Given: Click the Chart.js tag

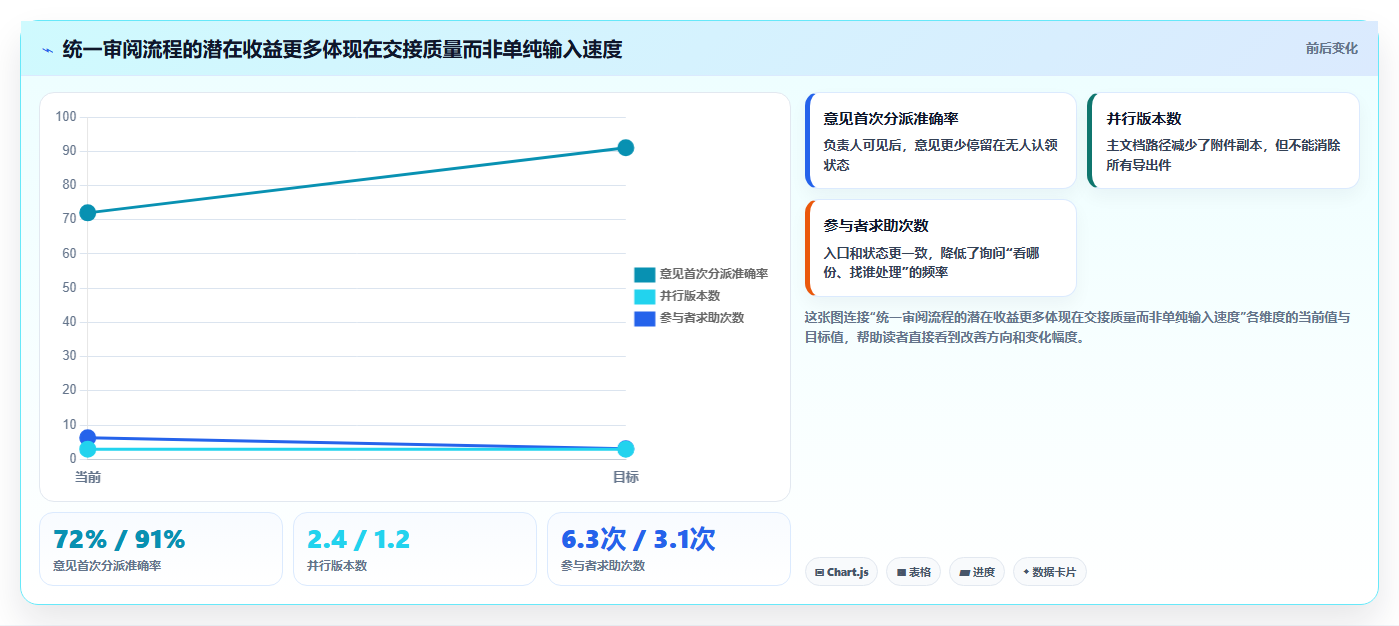Looking at the screenshot, I should [841, 572].
